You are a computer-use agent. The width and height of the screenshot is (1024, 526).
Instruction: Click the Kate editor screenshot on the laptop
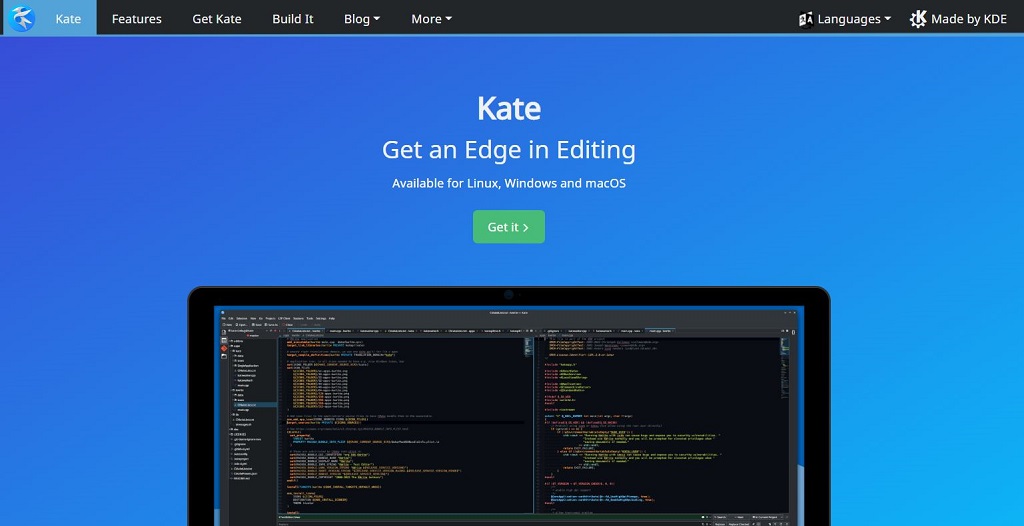[x=509, y=416]
